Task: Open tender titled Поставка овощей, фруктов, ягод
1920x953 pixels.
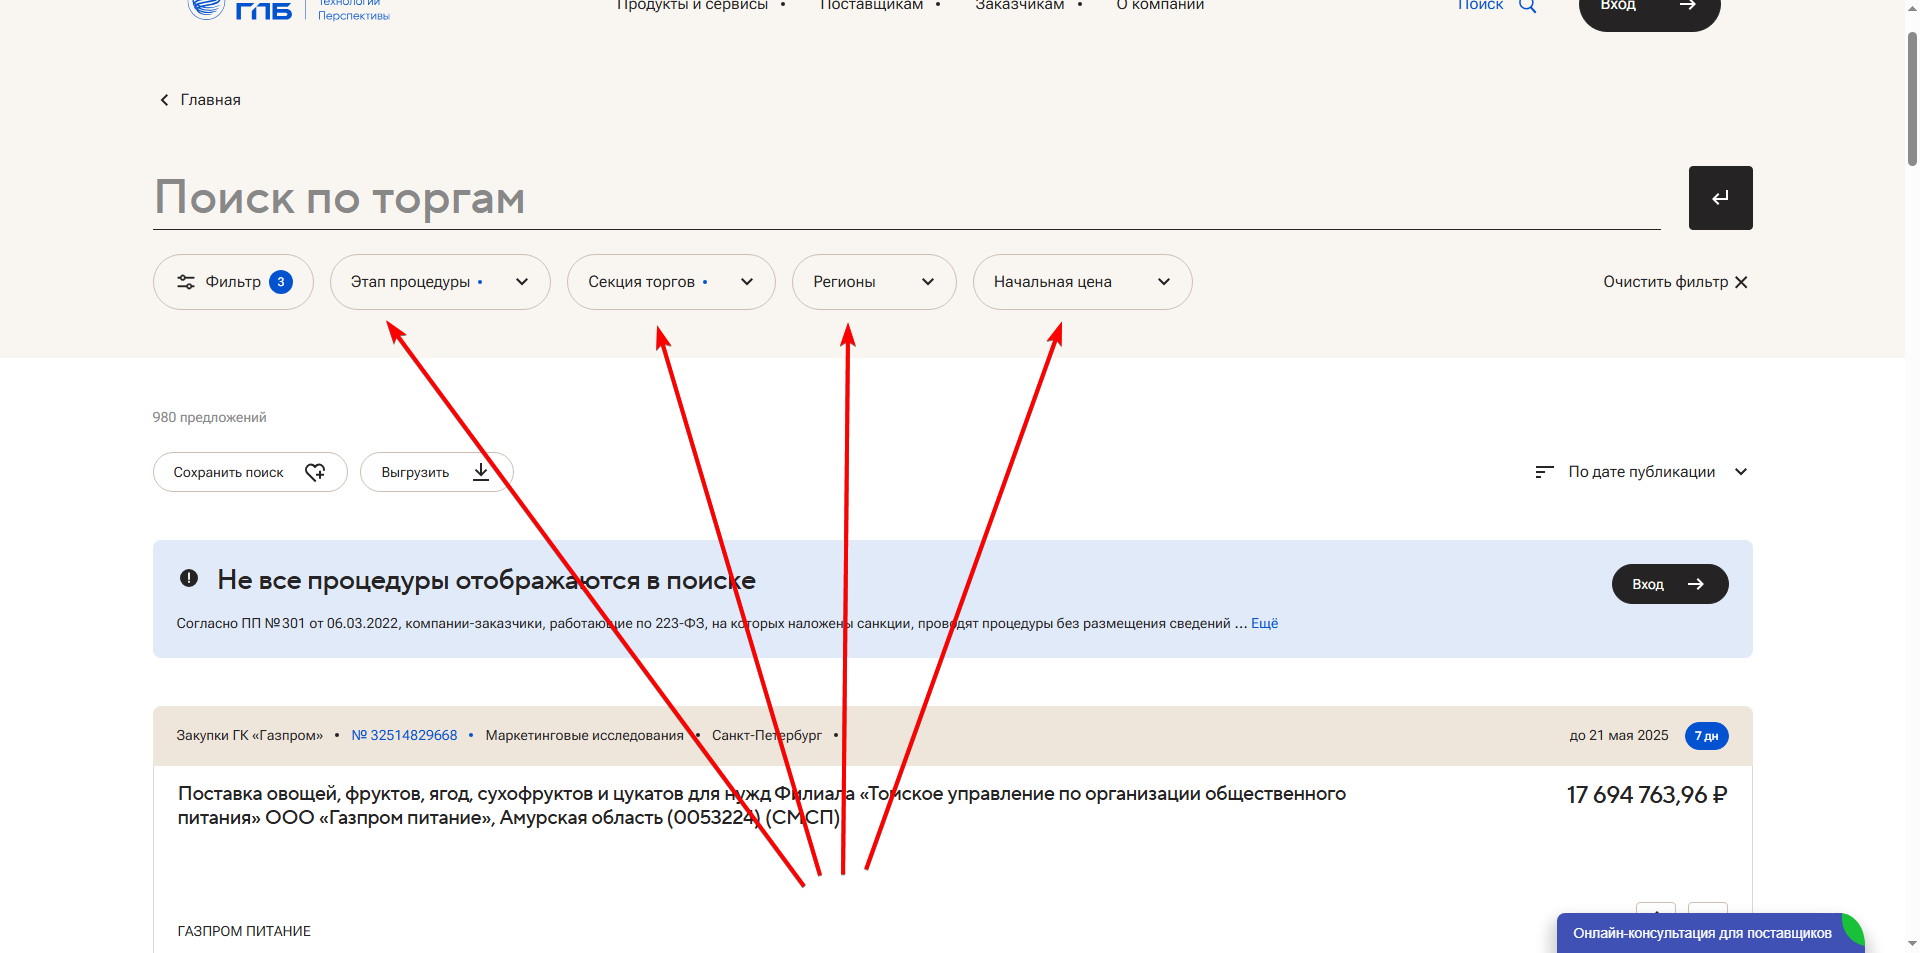Action: coord(762,806)
